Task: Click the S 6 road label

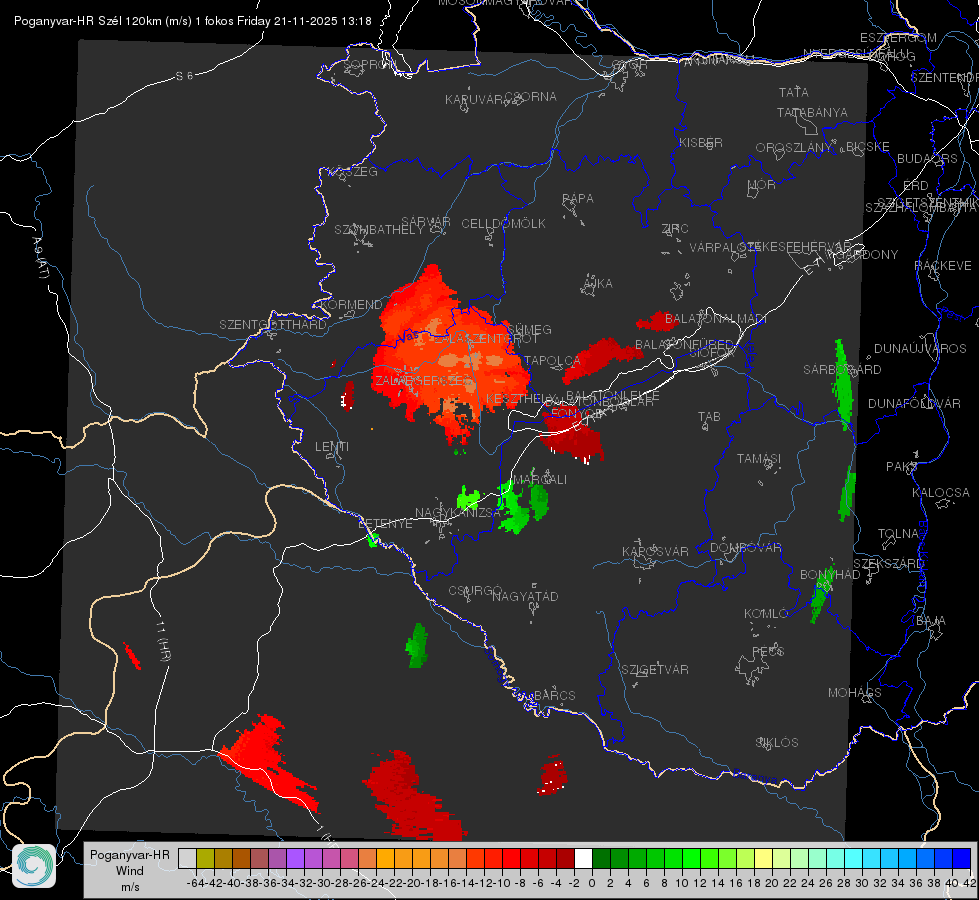Action: point(184,76)
